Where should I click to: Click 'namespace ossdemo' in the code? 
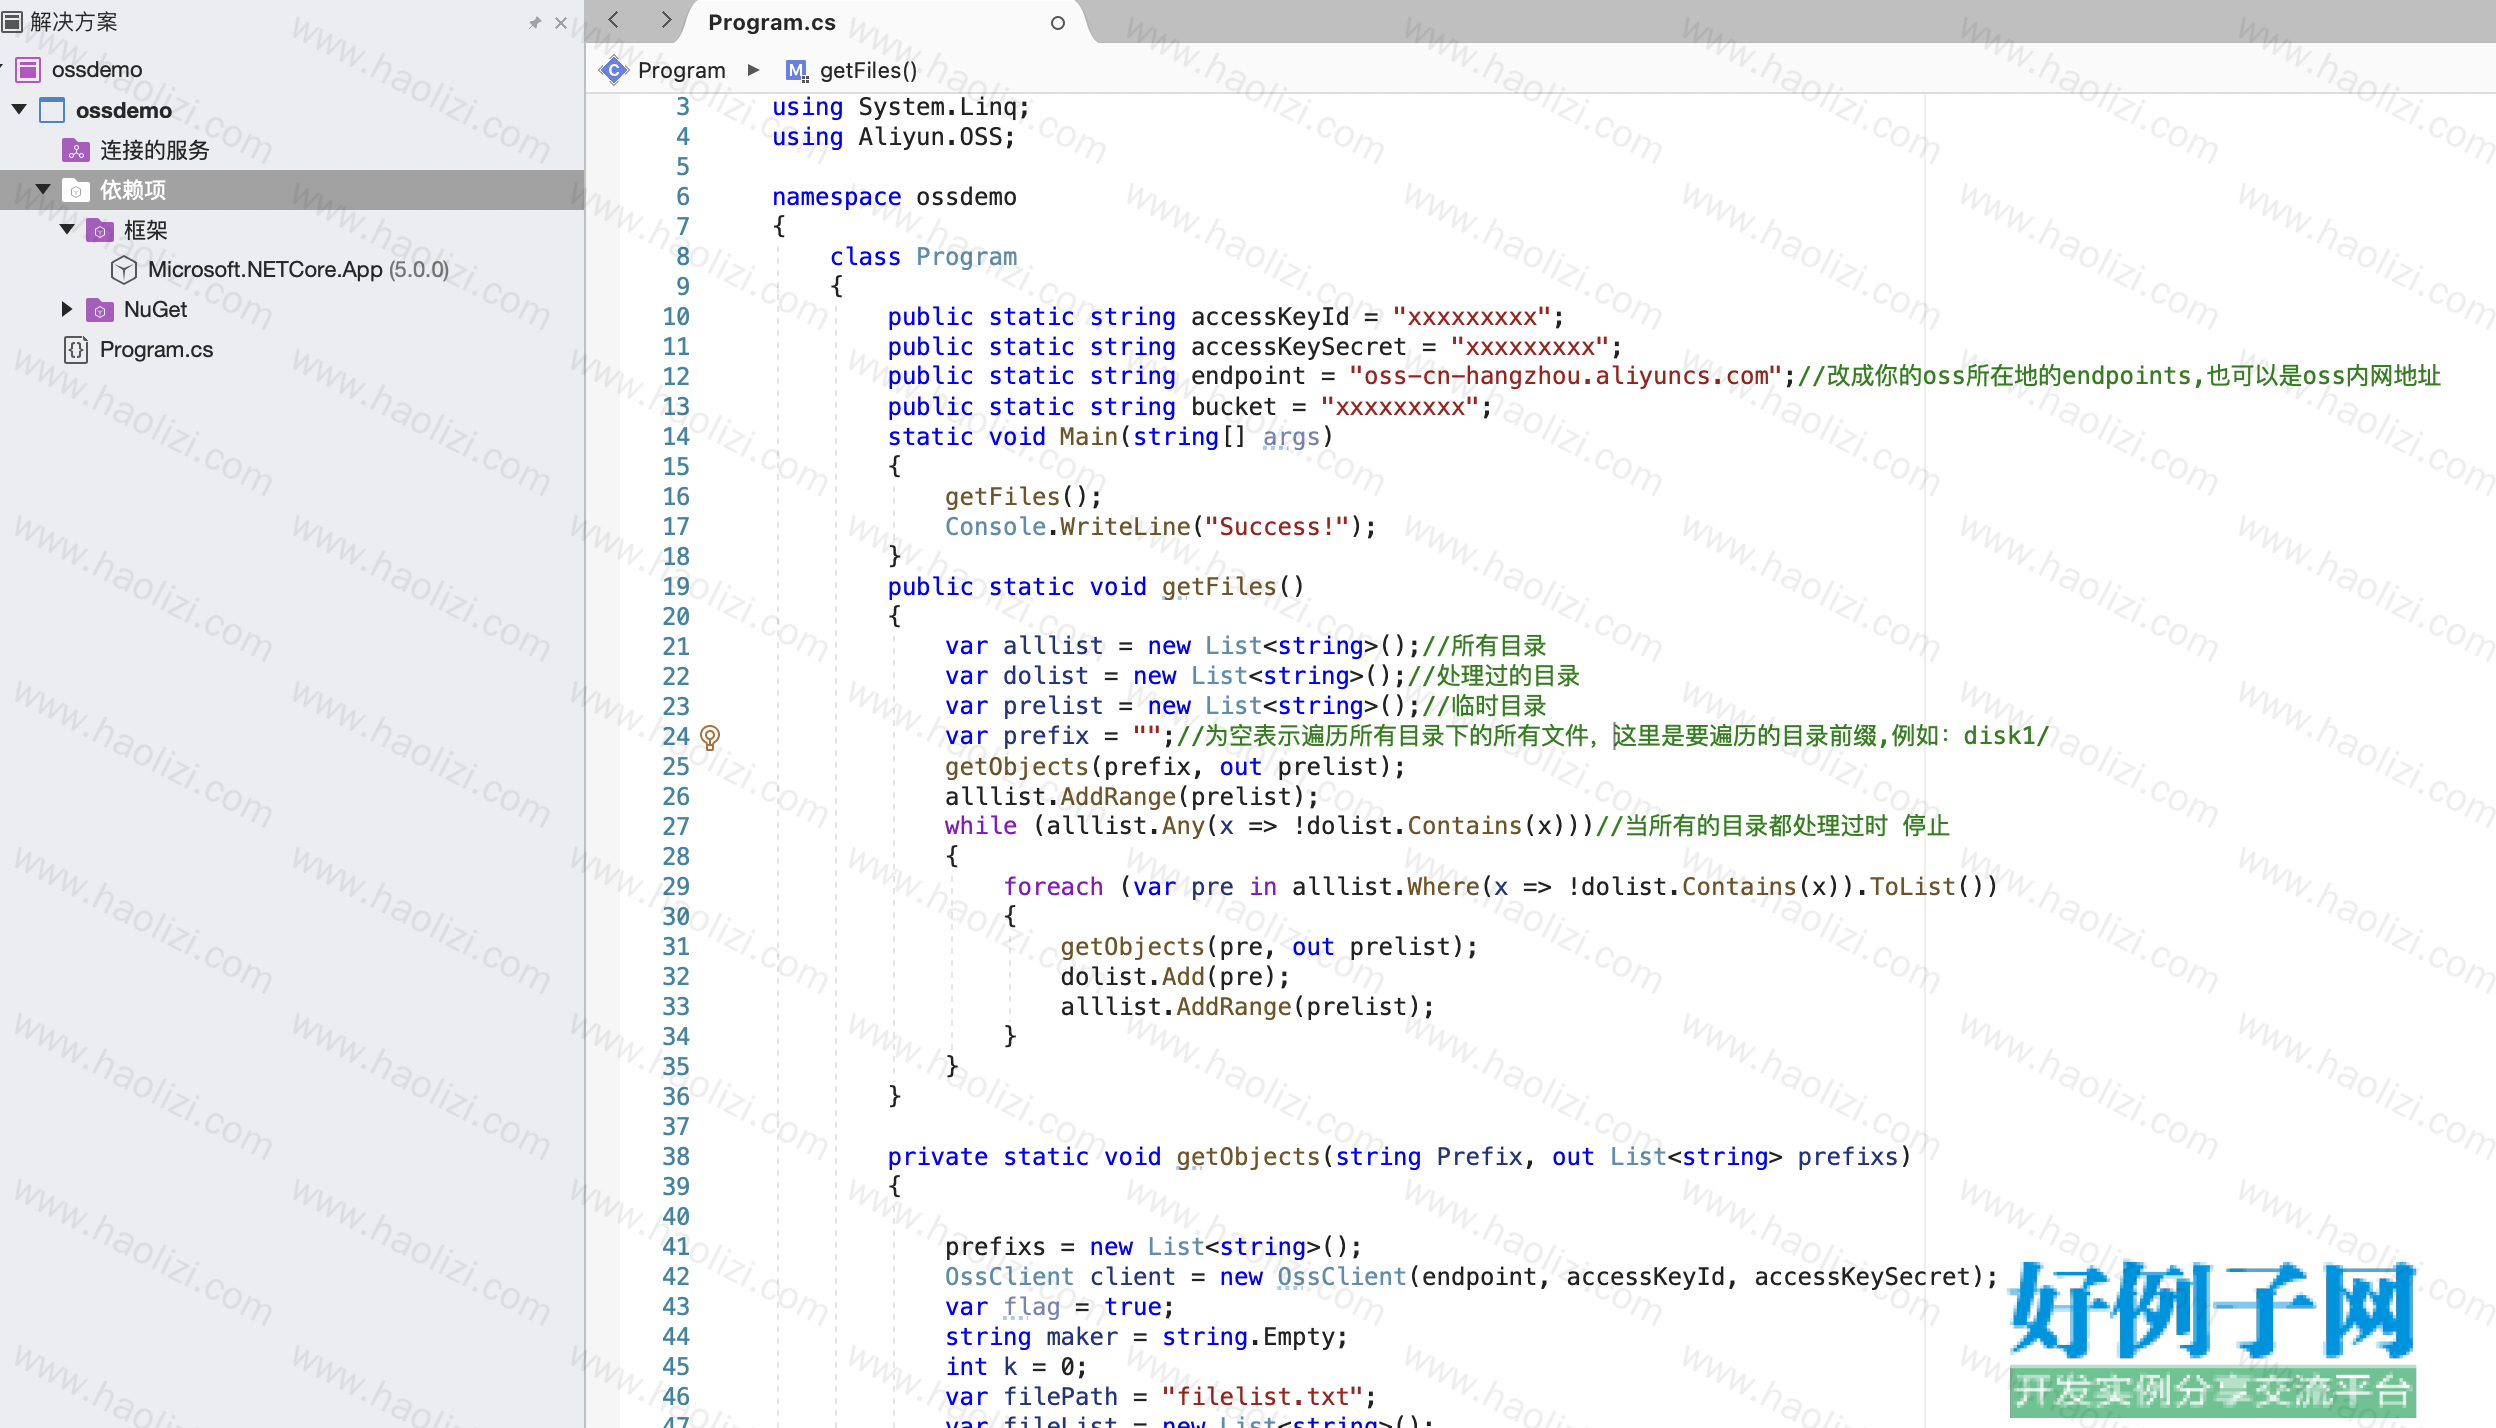click(894, 197)
